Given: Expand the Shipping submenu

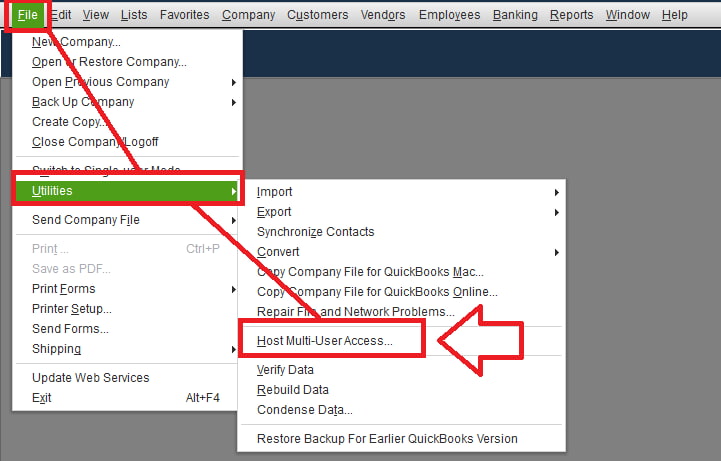Looking at the screenshot, I should tap(127, 349).
